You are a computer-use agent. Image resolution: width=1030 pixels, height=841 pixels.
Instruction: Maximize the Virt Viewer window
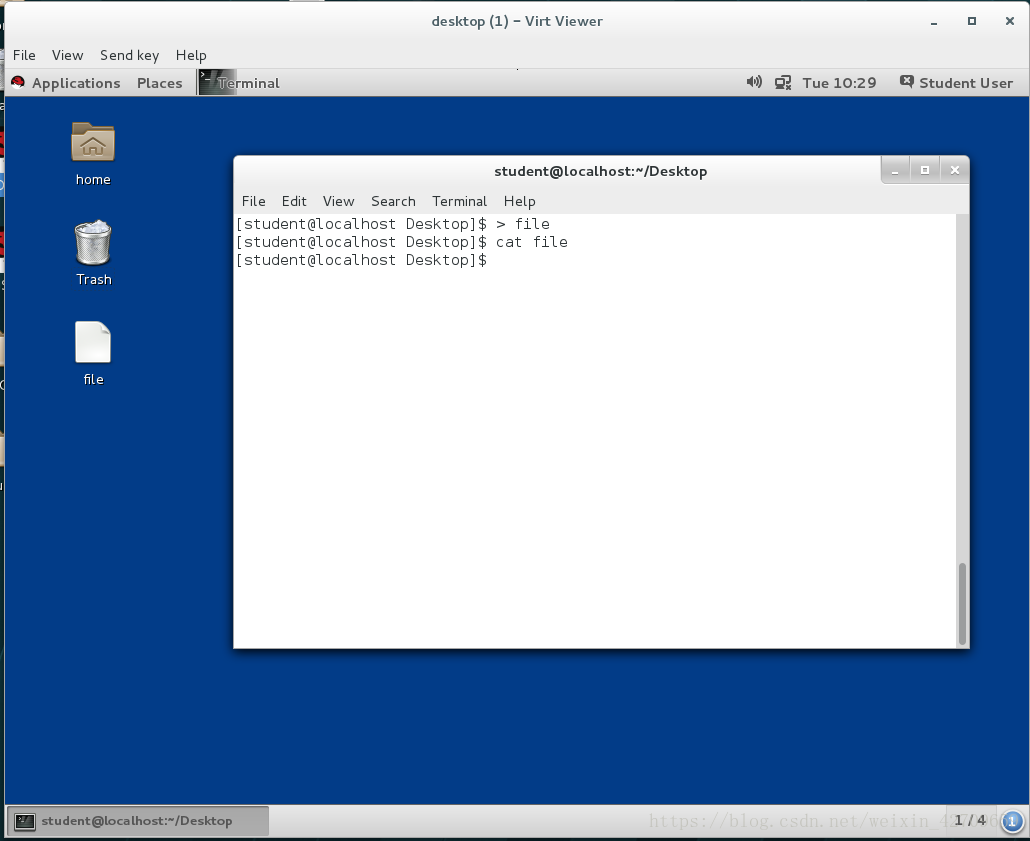point(972,21)
